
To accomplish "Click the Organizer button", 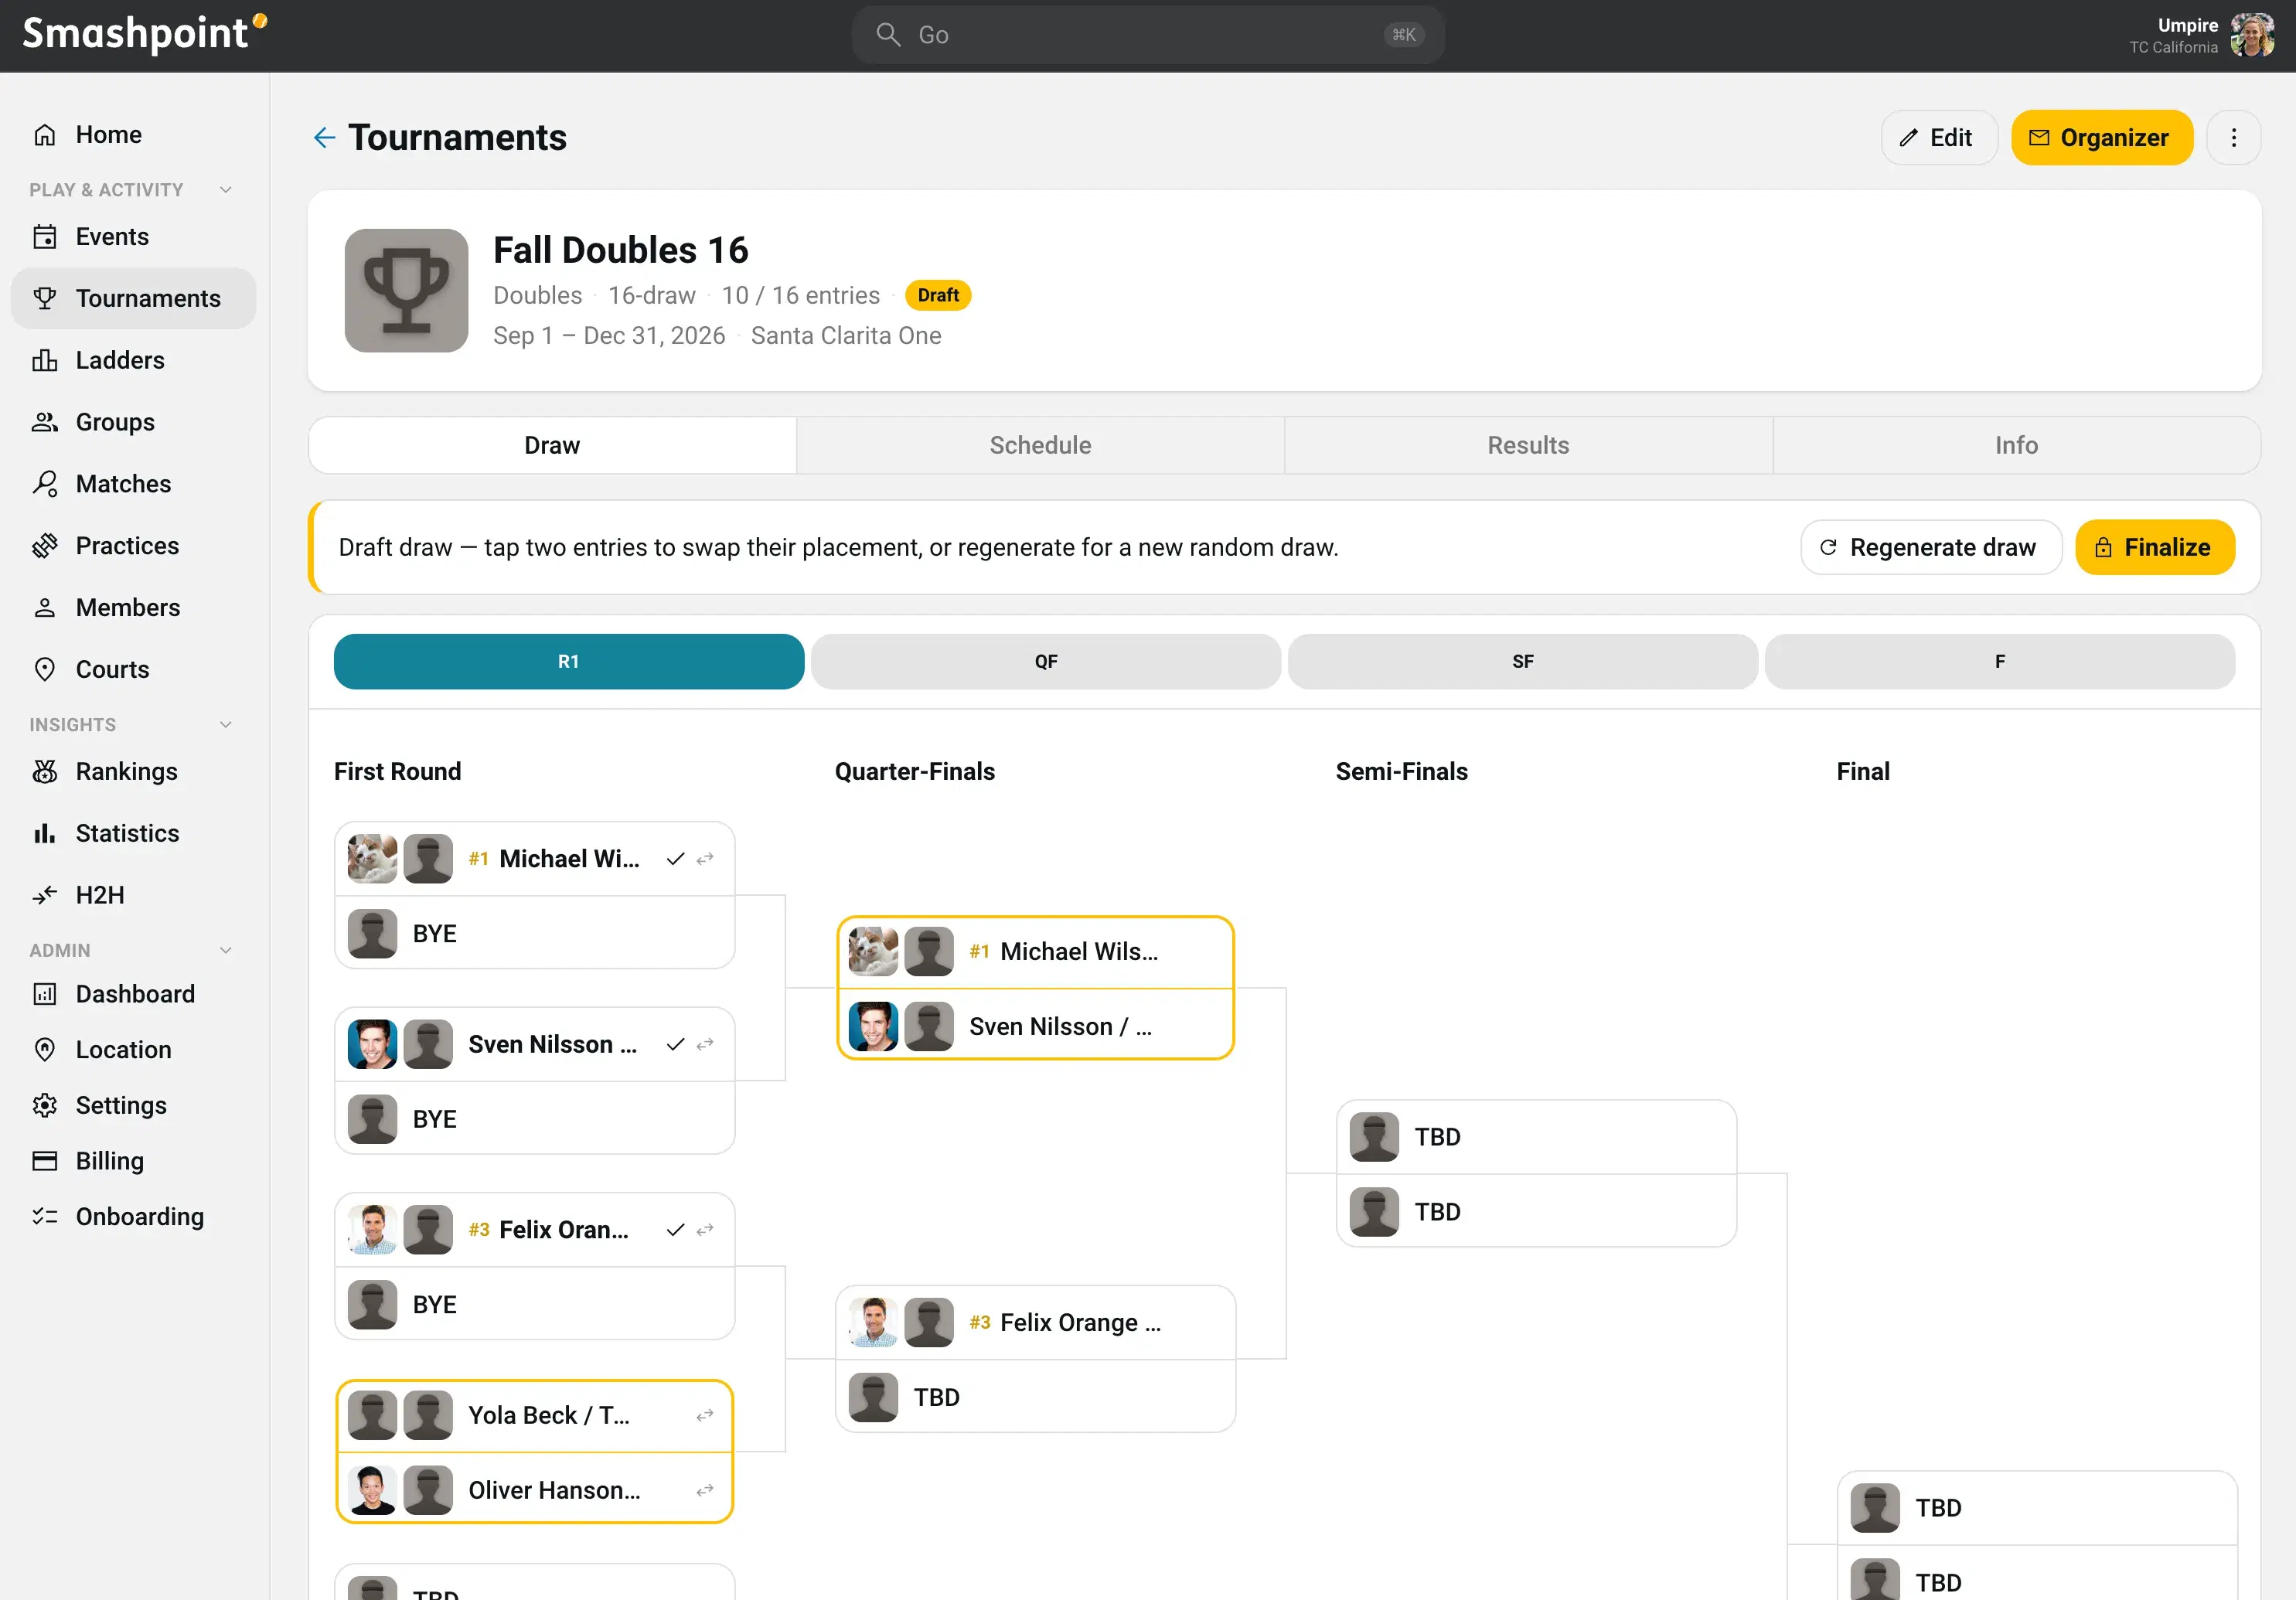I will point(2101,138).
